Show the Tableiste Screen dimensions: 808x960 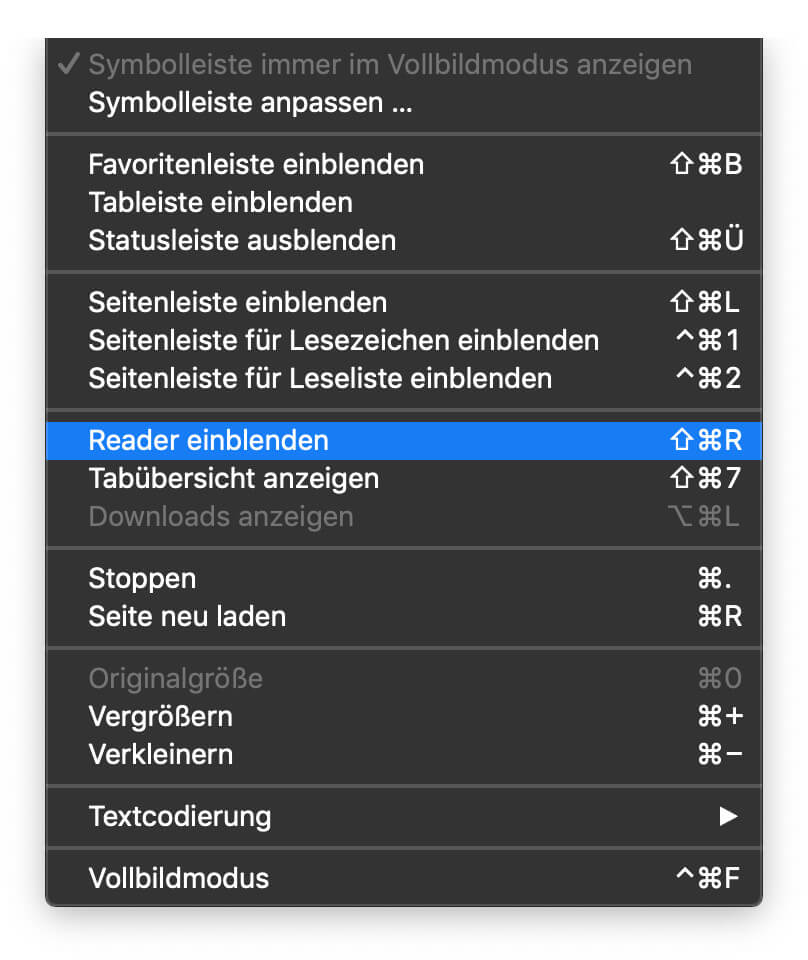pyautogui.click(x=221, y=202)
